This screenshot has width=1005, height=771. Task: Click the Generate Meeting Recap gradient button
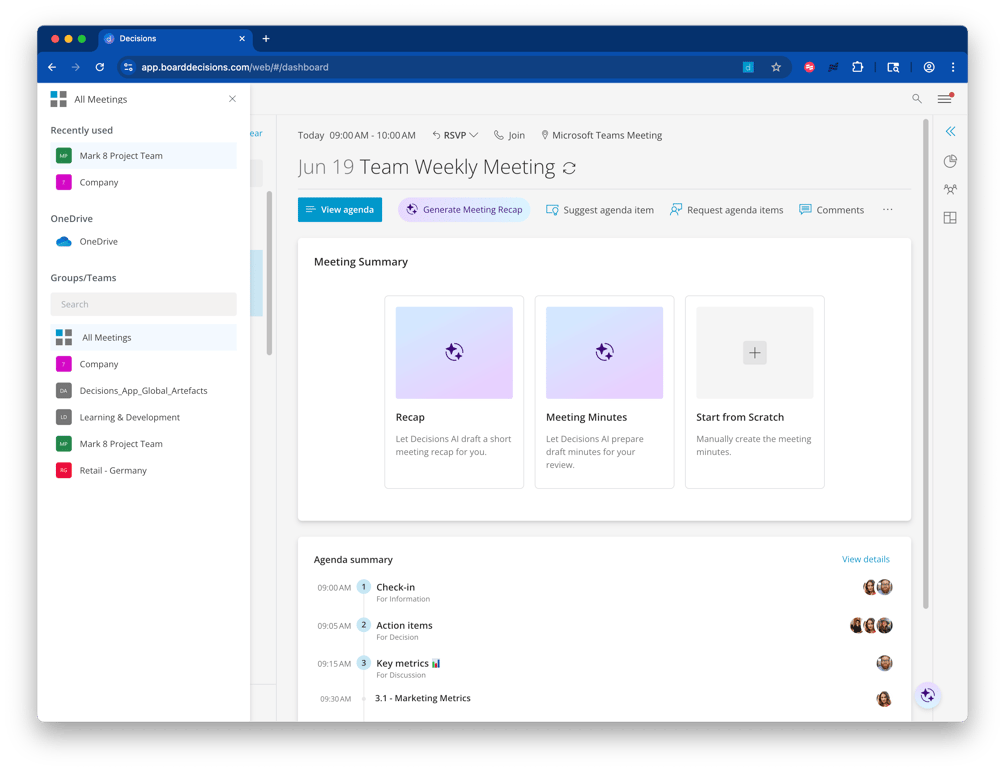tap(463, 209)
